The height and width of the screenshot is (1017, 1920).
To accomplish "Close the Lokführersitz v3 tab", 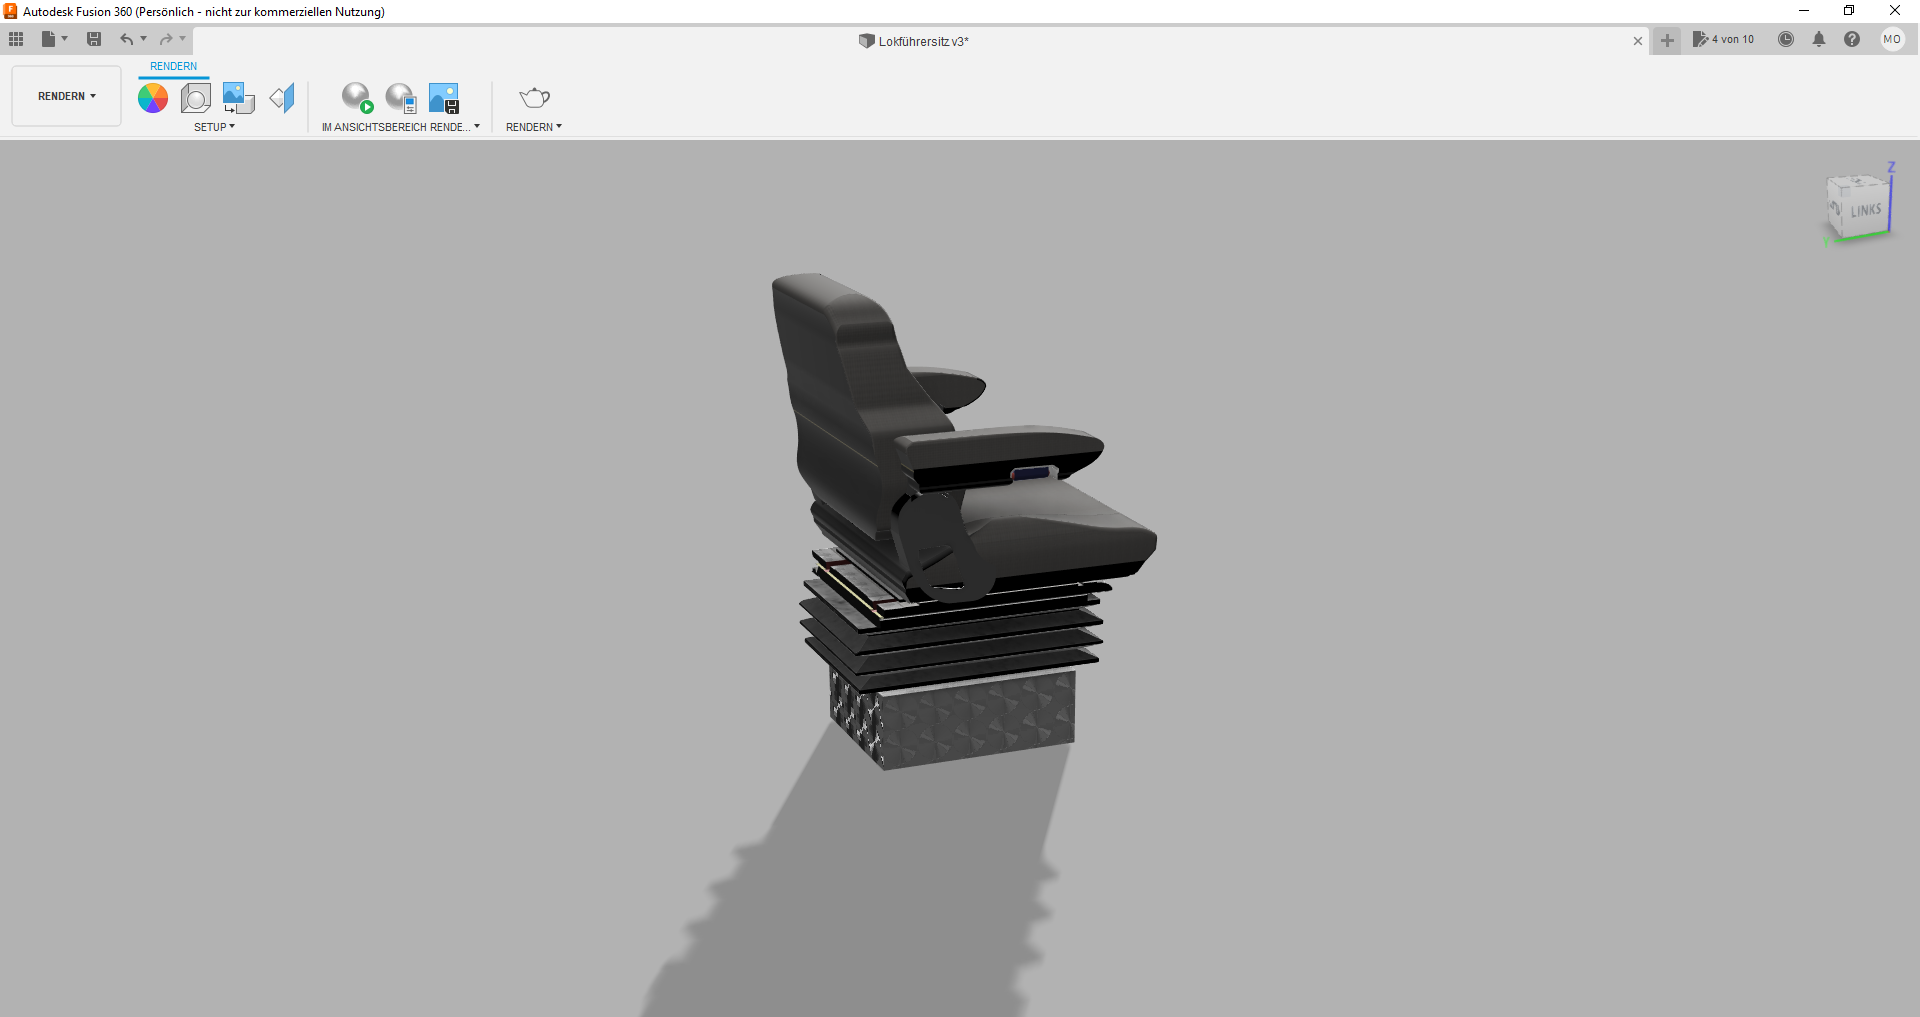I will [x=1638, y=41].
